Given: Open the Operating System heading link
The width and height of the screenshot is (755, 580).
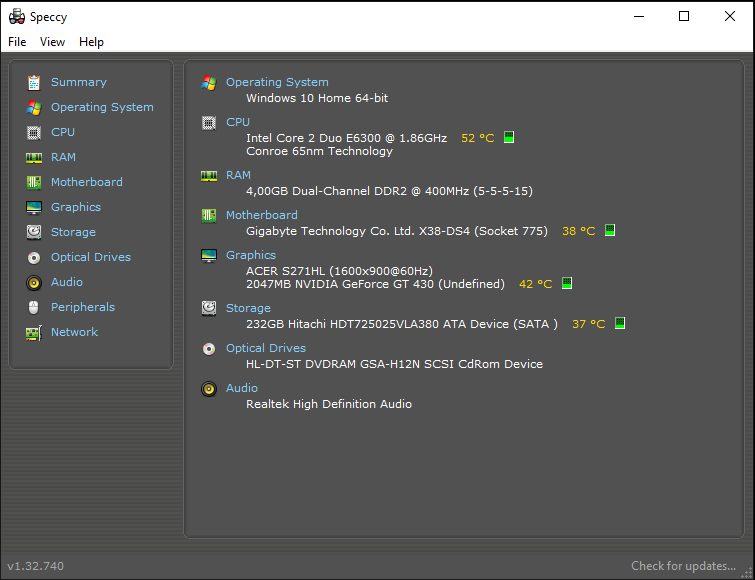Looking at the screenshot, I should 277,82.
